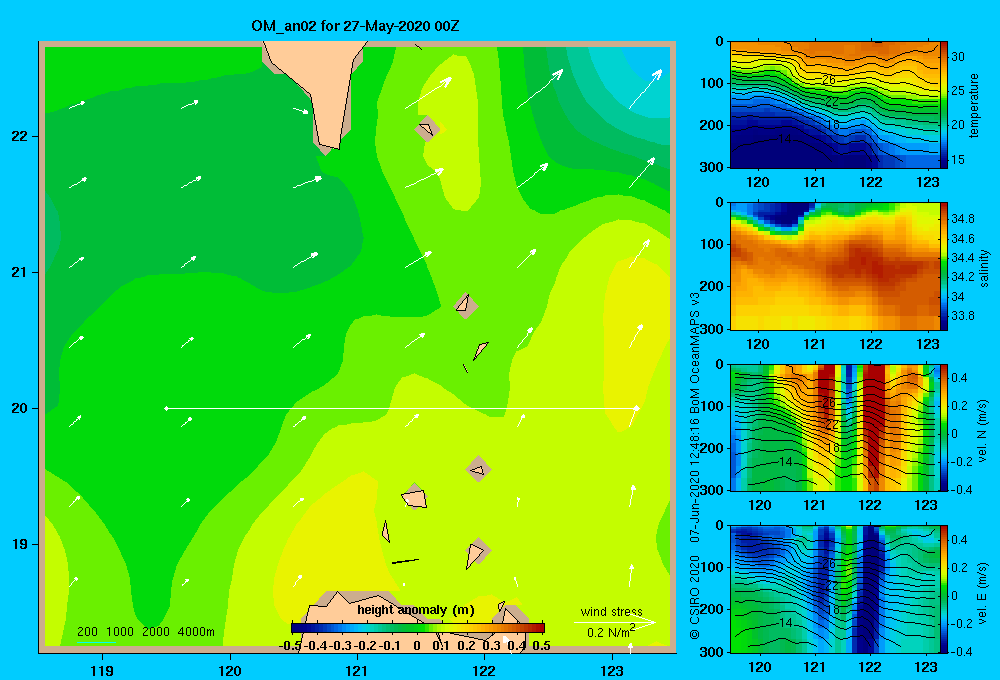
Task: Click the '0.2 N/m2' wind stress value
Action: 611,632
